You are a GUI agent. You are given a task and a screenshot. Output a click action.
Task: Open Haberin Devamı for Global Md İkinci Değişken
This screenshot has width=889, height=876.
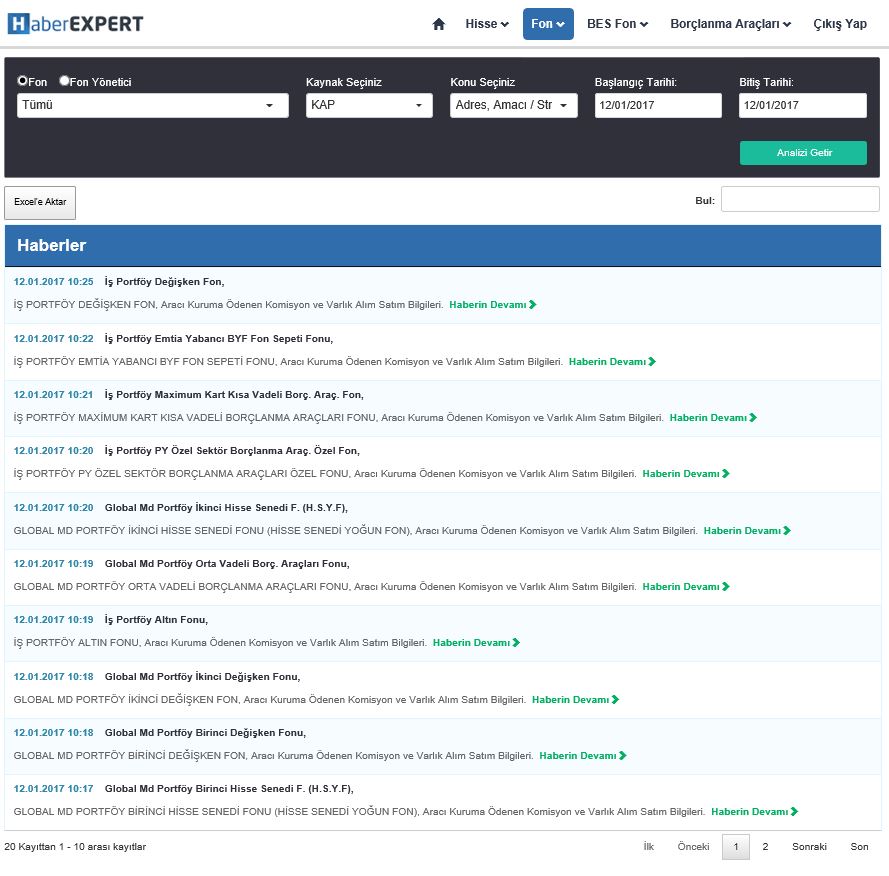575,700
